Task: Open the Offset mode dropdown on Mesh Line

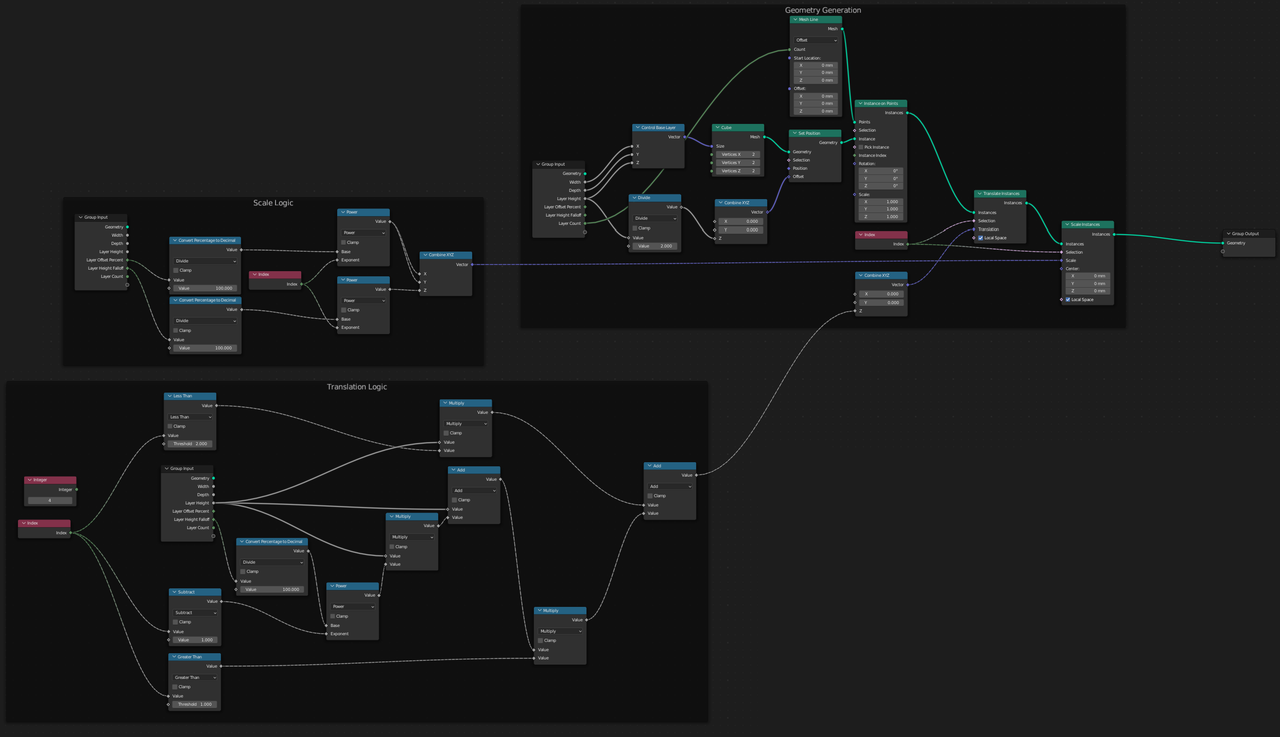Action: pos(816,40)
